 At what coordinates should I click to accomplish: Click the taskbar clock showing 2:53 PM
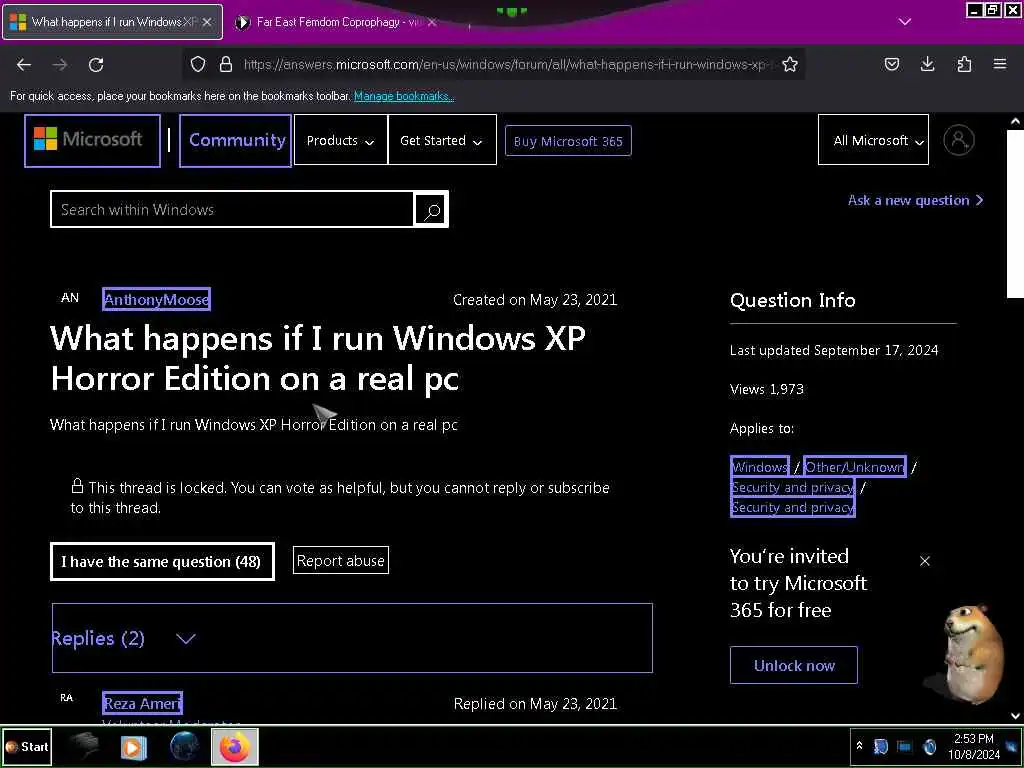click(x=974, y=746)
